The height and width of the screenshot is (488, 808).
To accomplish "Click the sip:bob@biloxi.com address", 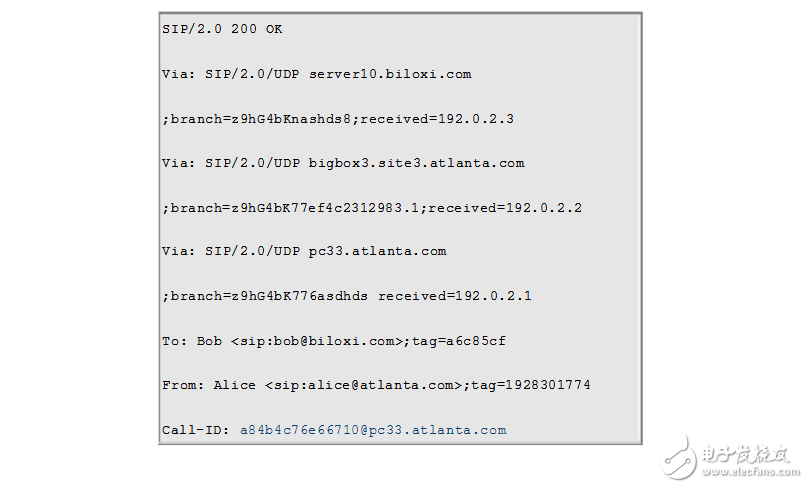I will click(317, 341).
